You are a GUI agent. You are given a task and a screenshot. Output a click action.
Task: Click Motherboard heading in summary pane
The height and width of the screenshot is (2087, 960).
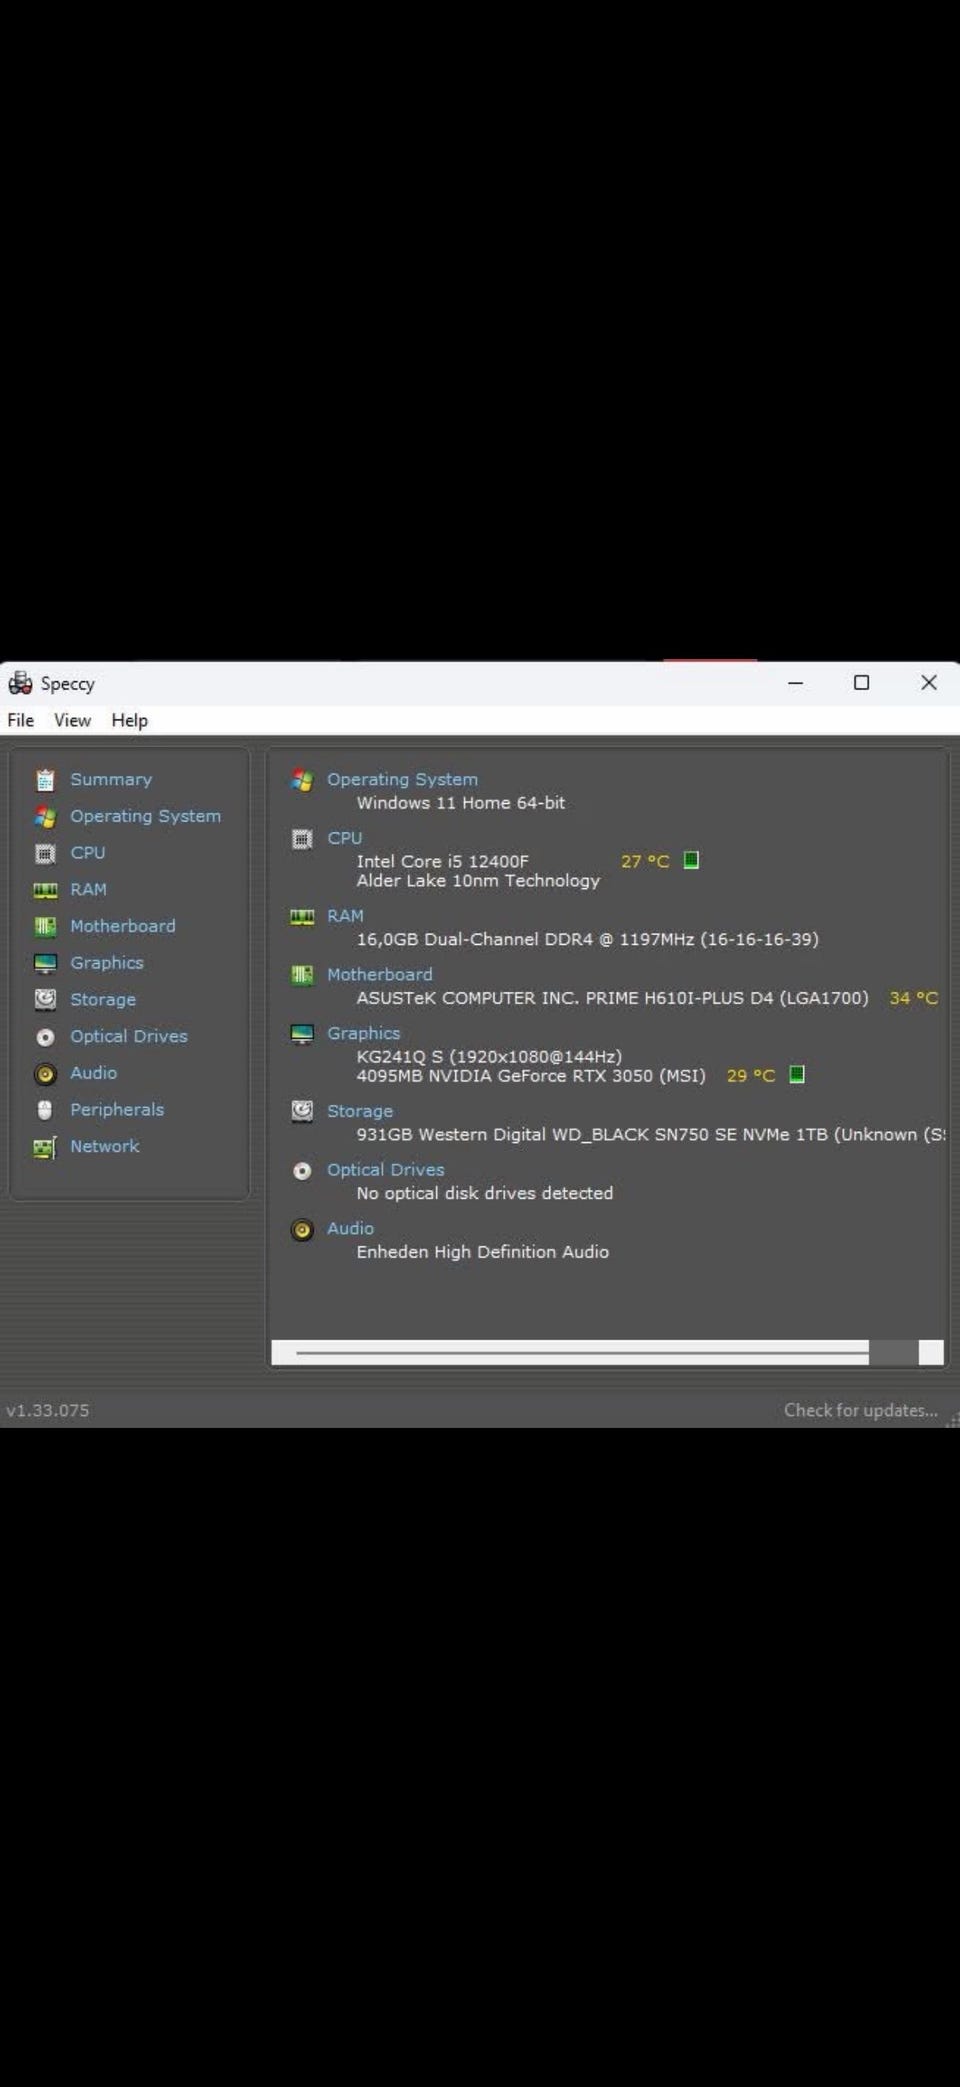tap(379, 974)
